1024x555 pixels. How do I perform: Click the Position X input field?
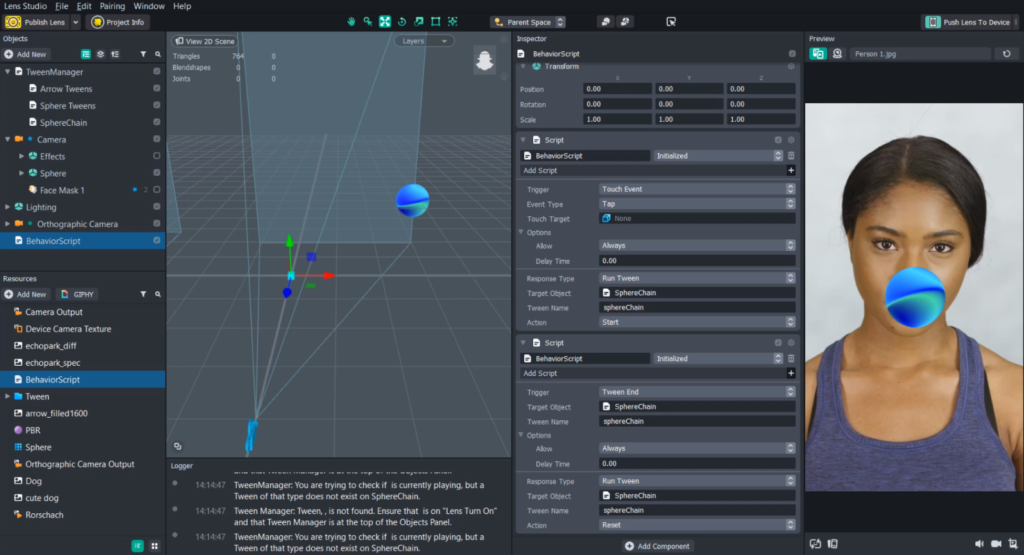pos(616,89)
